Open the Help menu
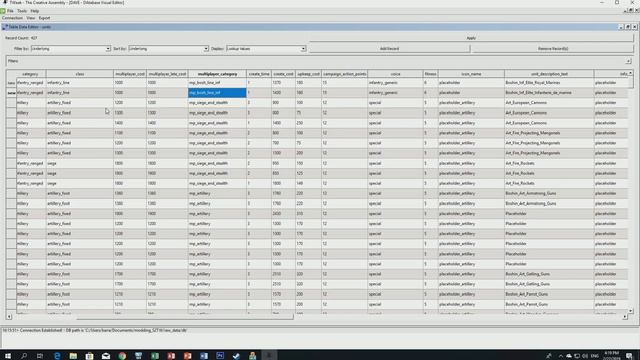 coord(35,11)
